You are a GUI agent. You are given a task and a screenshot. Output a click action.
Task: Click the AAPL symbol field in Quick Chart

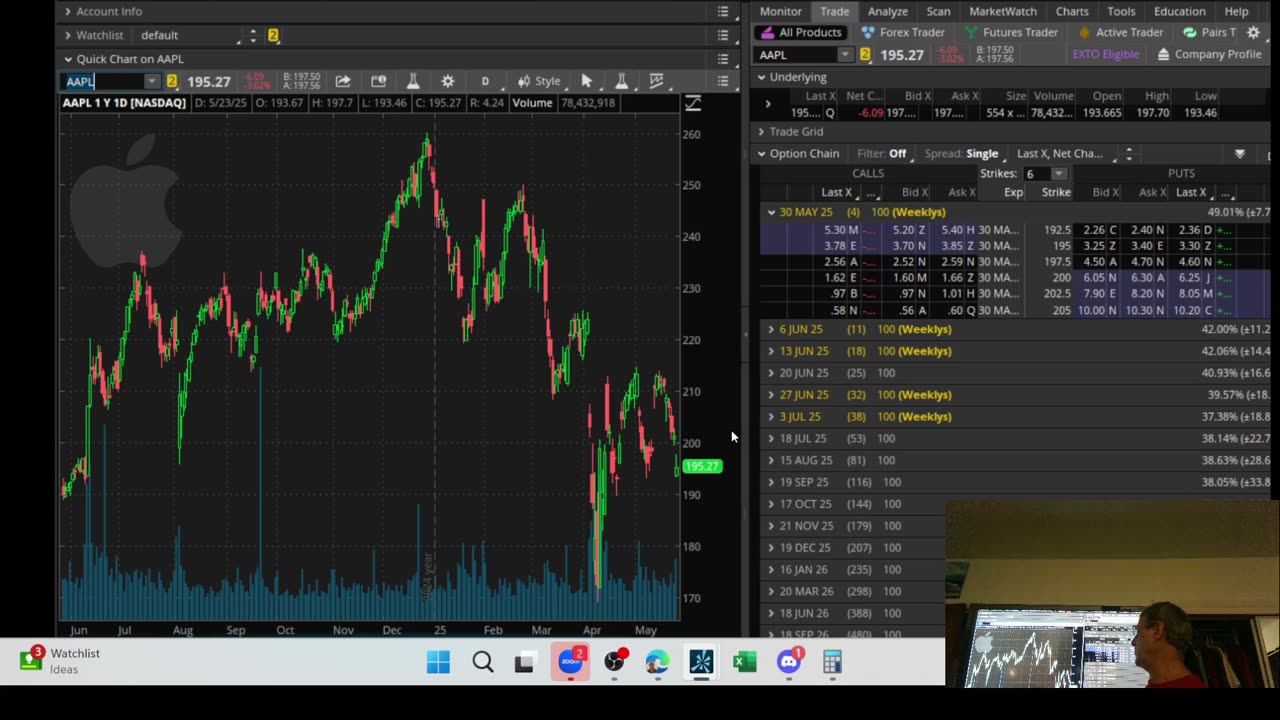point(102,81)
